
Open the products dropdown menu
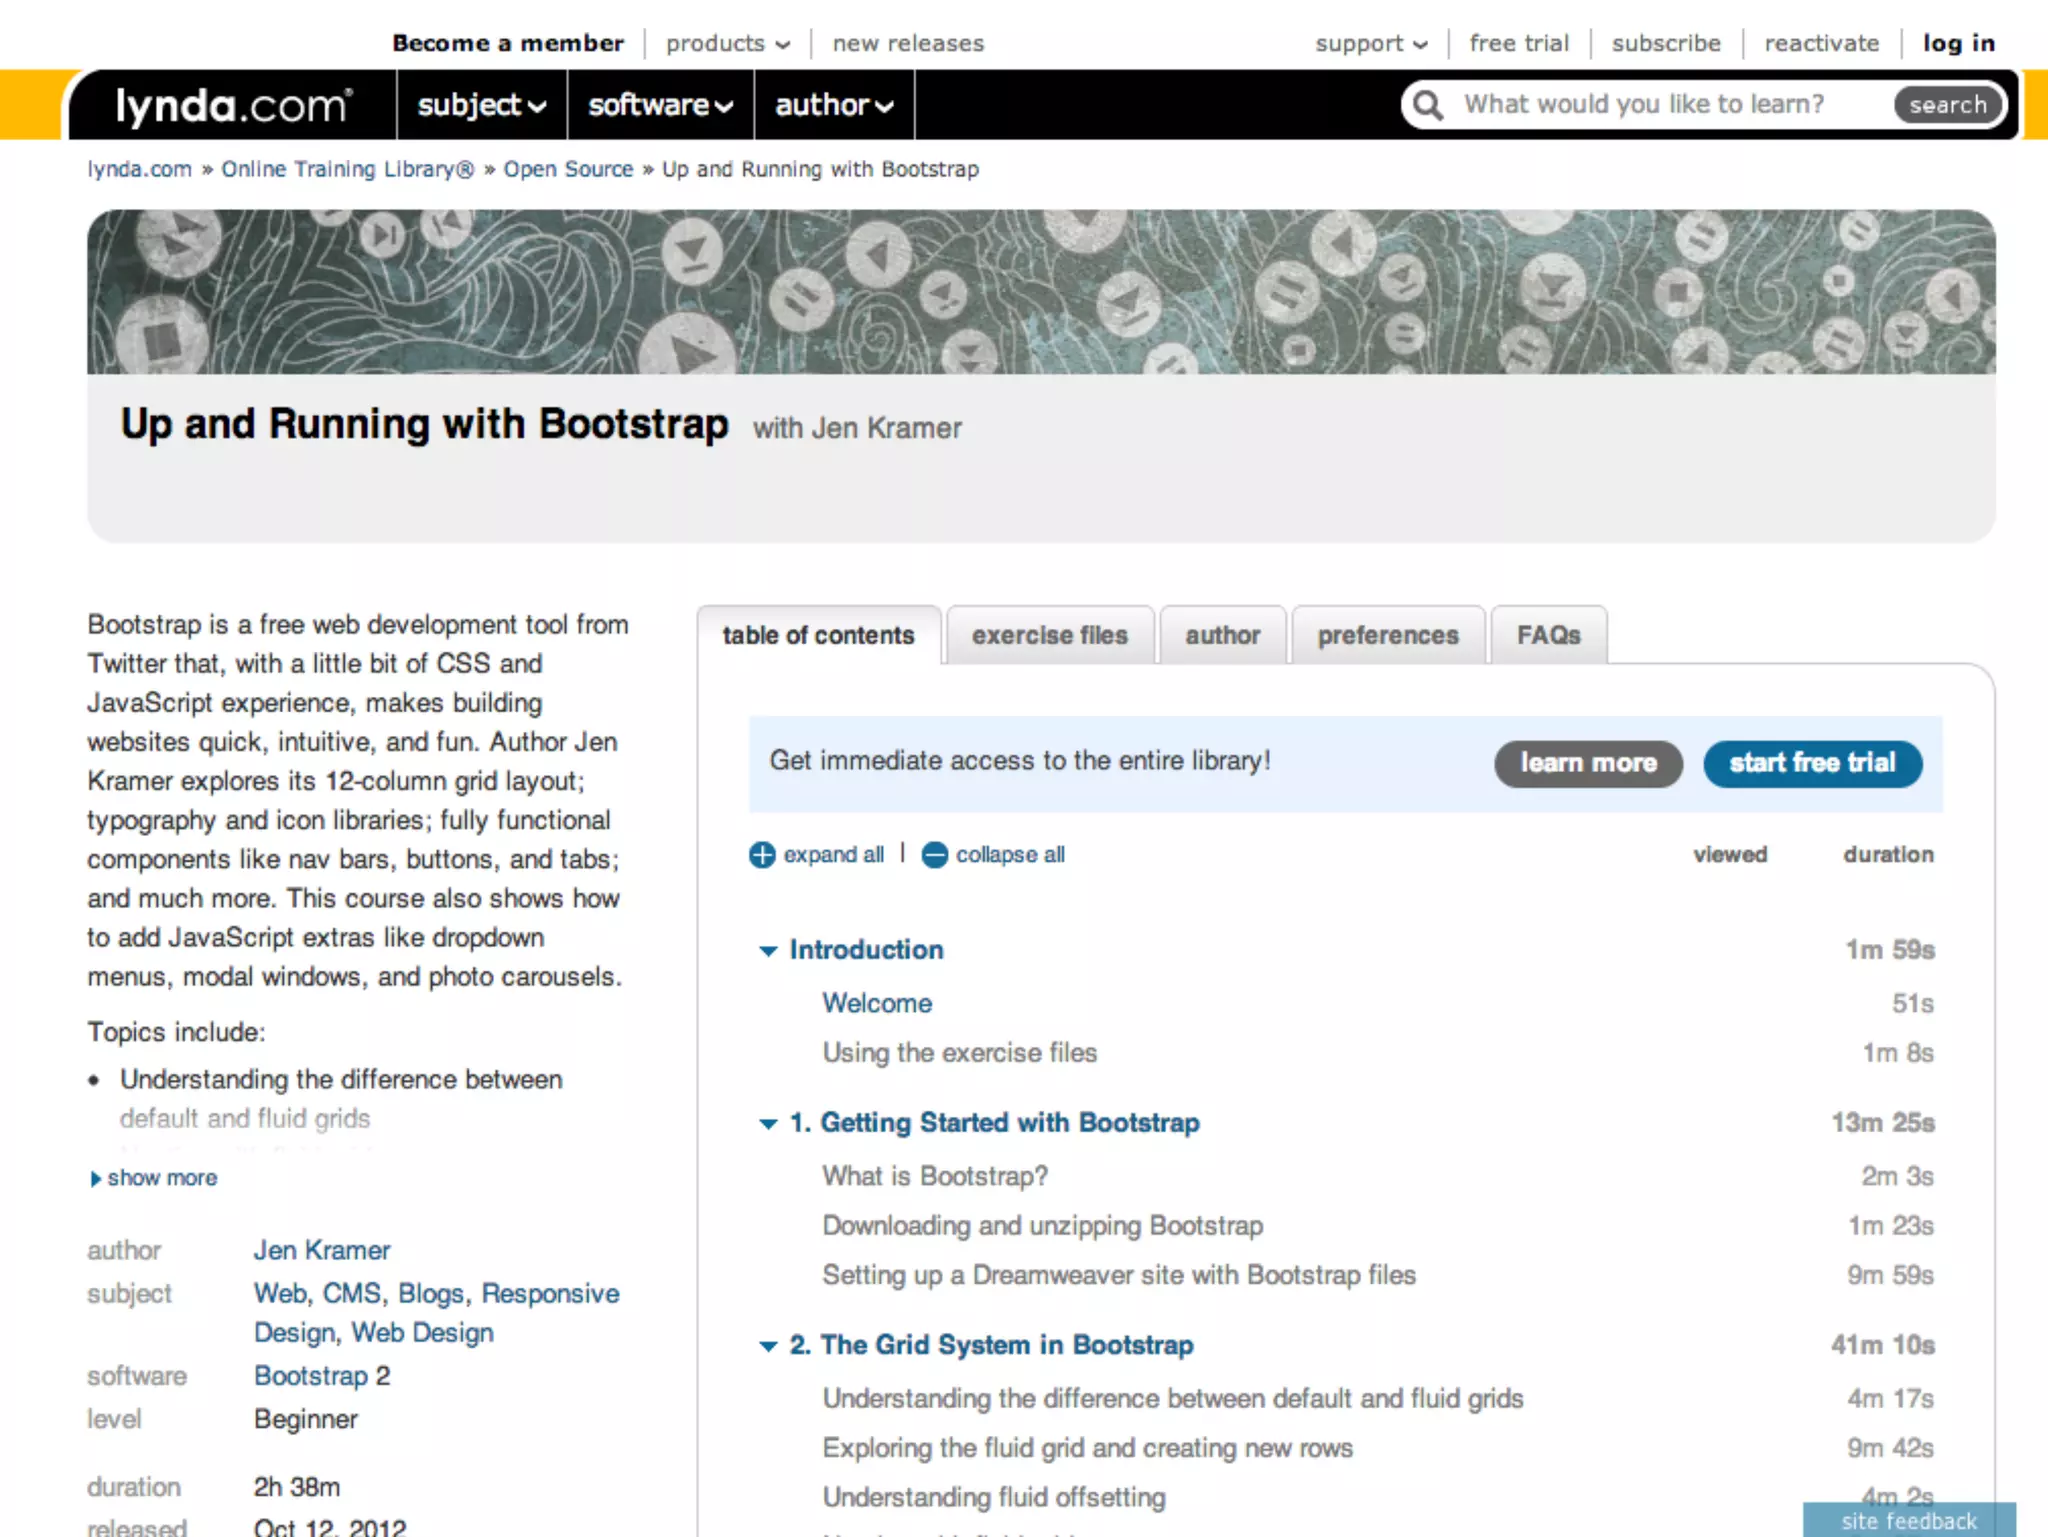click(x=727, y=43)
